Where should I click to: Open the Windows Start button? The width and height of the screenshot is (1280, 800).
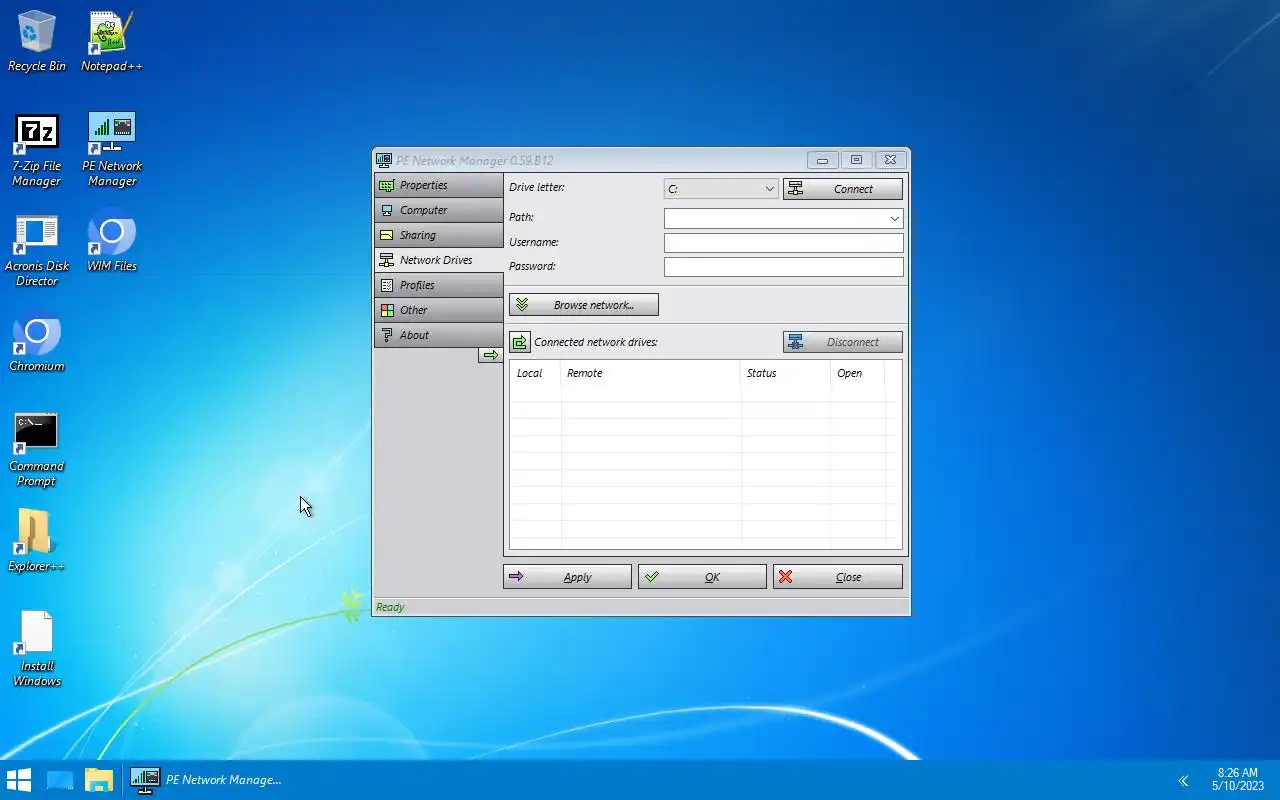19,780
